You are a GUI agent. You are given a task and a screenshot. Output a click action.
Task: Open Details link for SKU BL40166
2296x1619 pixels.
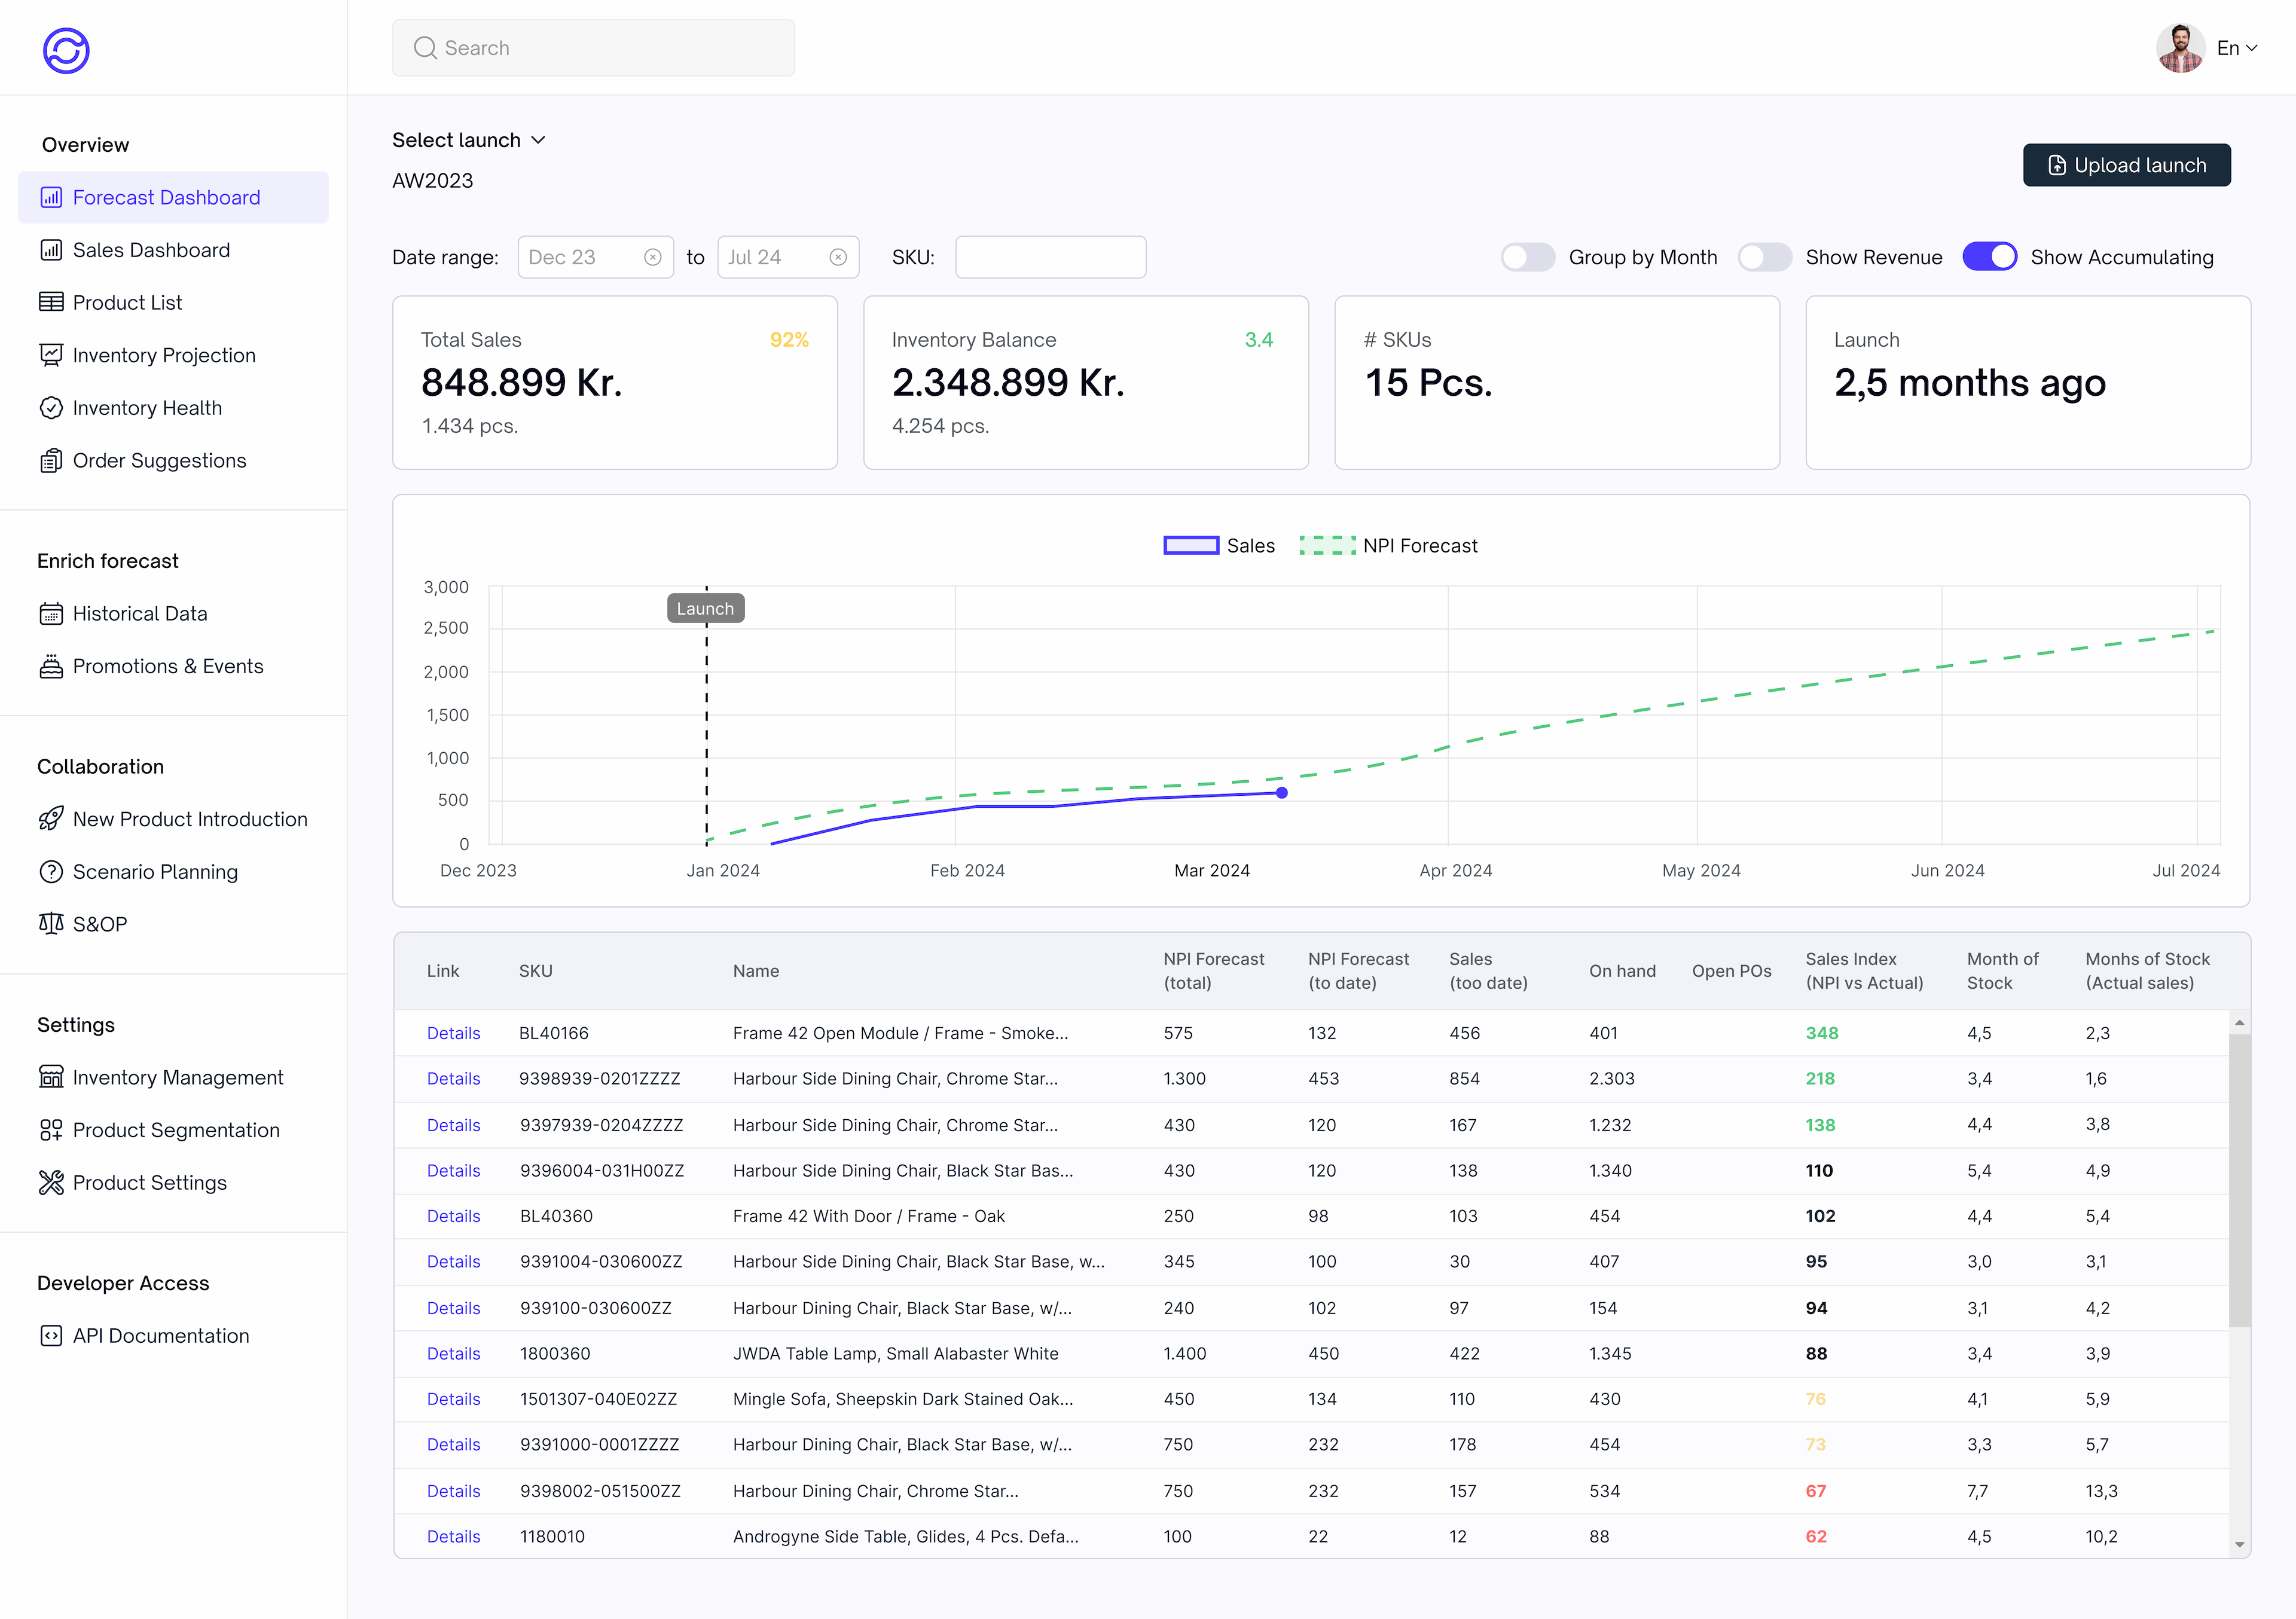453,1033
